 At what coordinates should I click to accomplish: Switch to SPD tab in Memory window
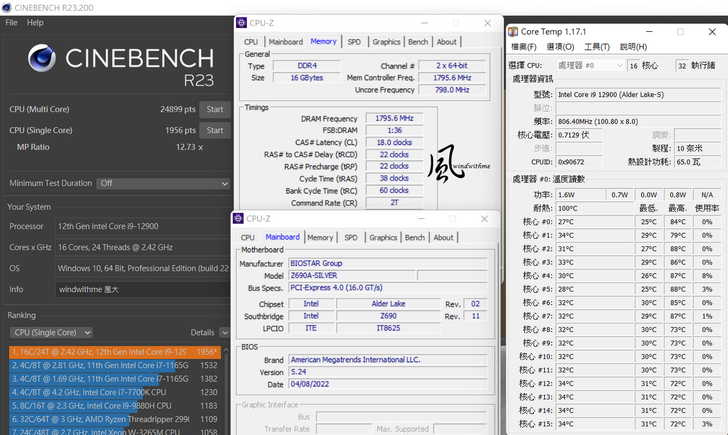point(354,42)
